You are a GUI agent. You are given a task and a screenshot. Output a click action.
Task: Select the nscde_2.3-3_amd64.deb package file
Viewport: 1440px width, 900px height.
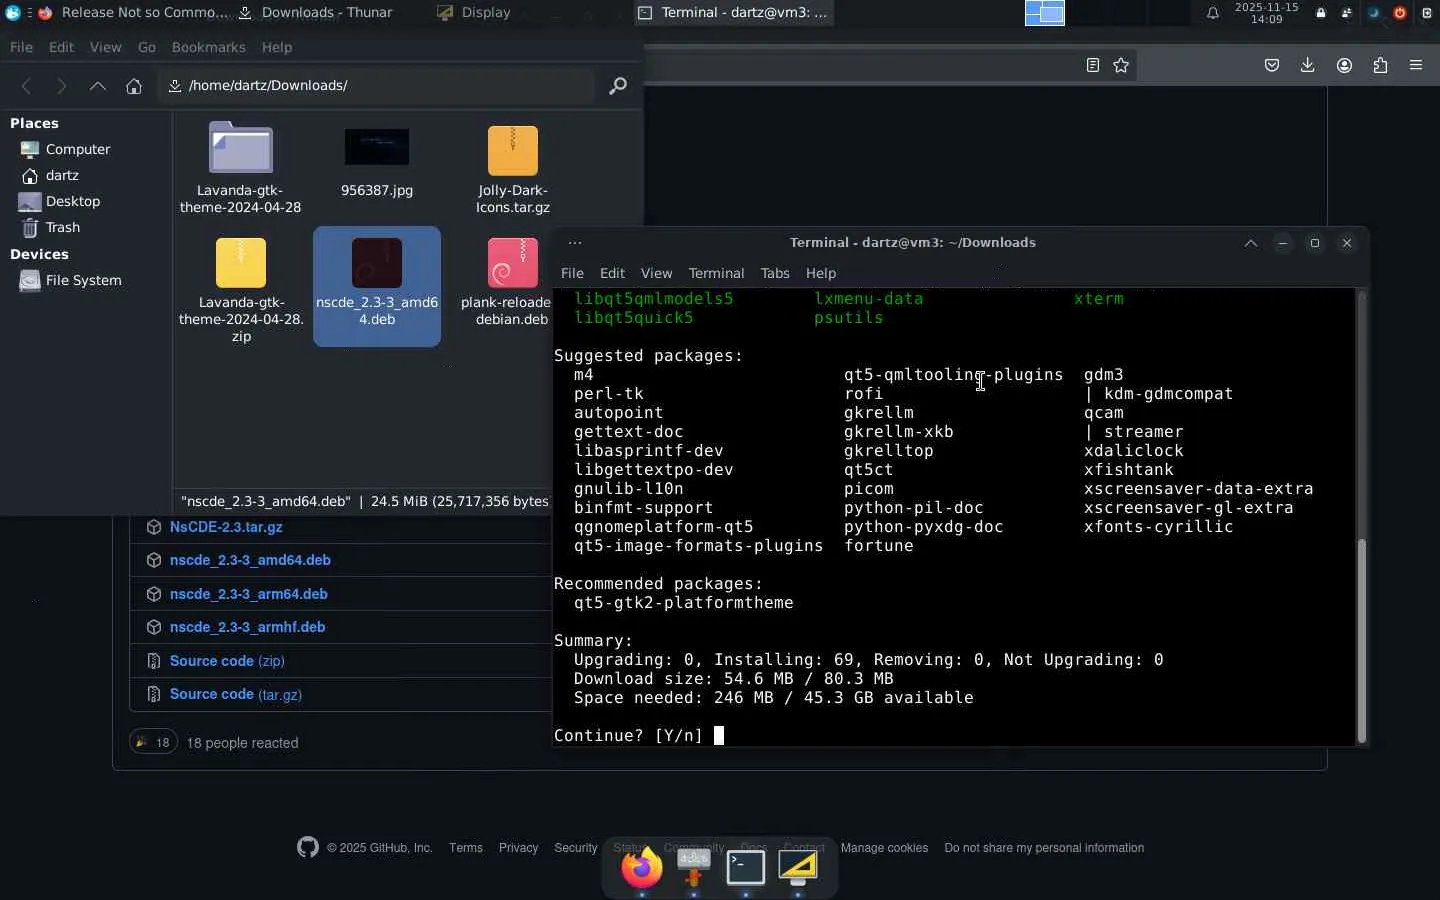click(x=377, y=286)
